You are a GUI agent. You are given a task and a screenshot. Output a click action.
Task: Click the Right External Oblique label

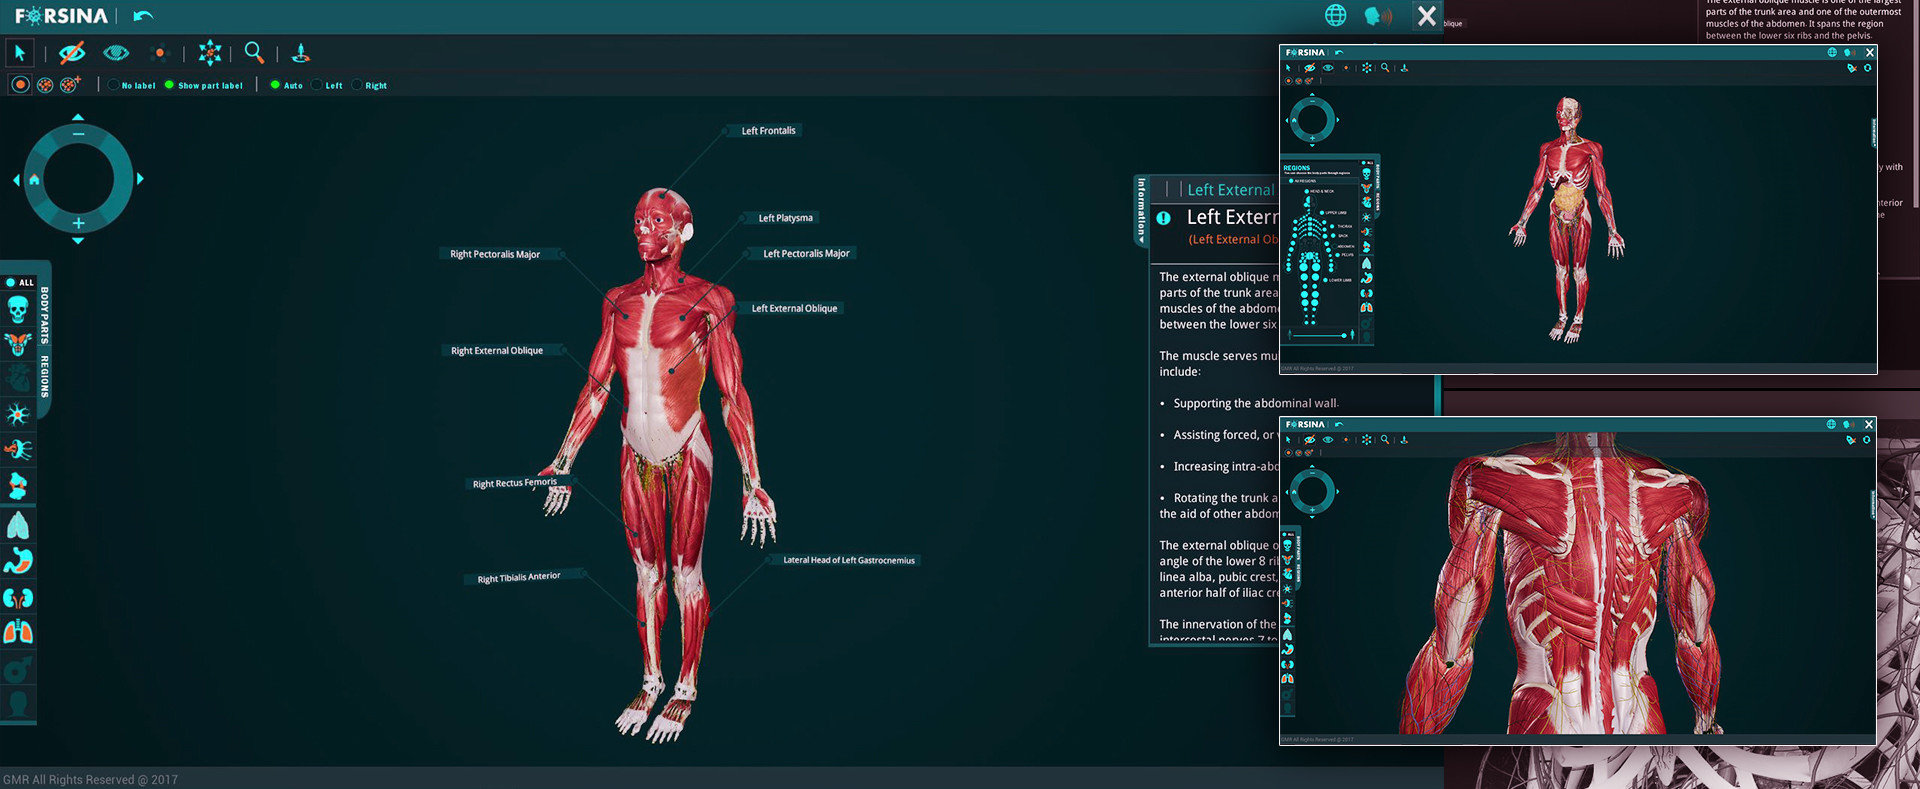pyautogui.click(x=497, y=351)
